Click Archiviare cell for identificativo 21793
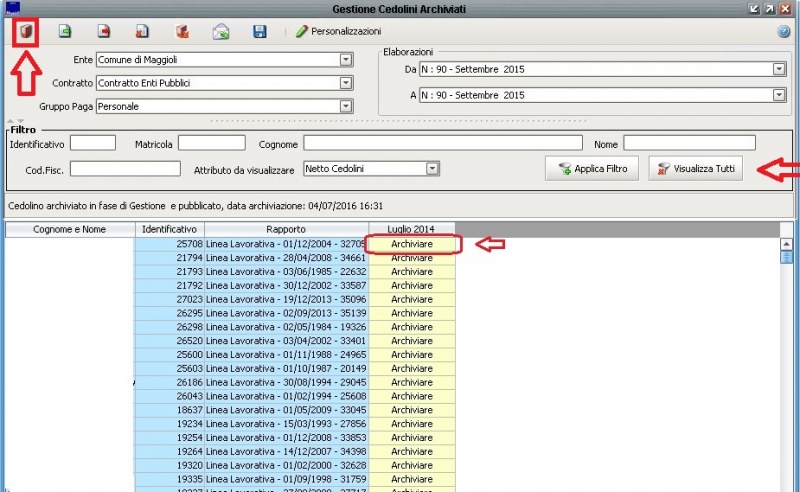The width and height of the screenshot is (800, 492). pos(412,272)
